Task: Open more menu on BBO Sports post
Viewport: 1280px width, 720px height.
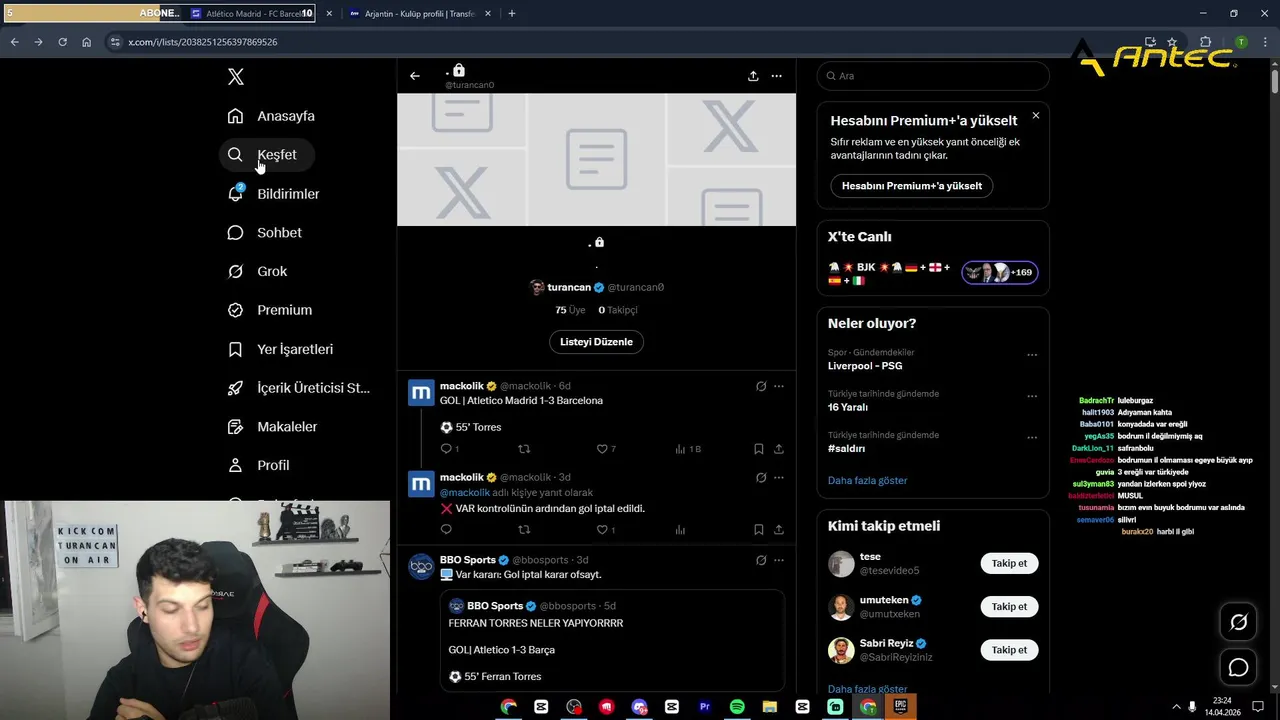Action: 779,560
